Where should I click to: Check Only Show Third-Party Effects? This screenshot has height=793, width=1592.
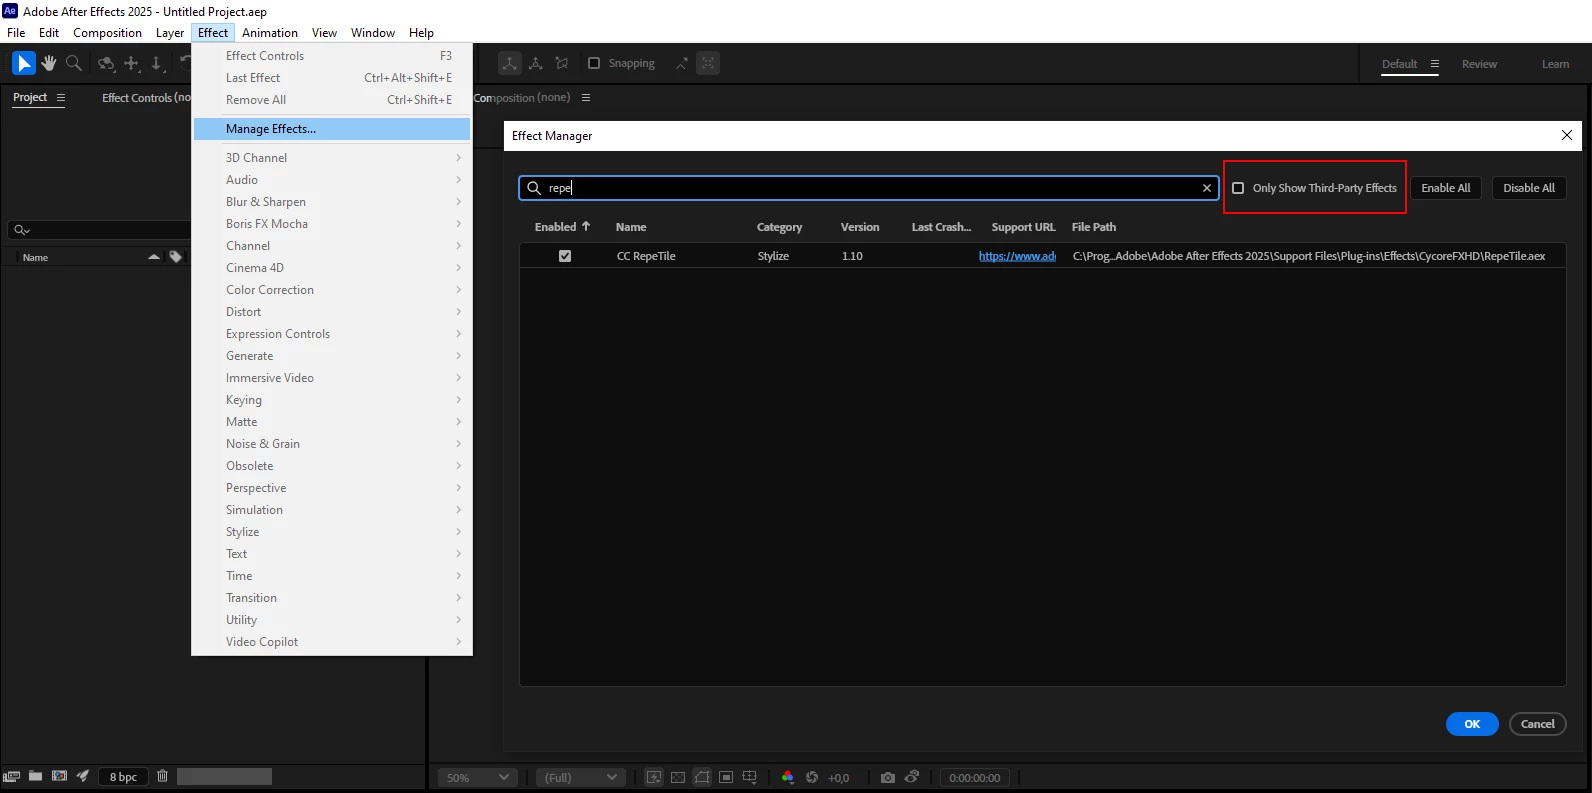click(1238, 188)
